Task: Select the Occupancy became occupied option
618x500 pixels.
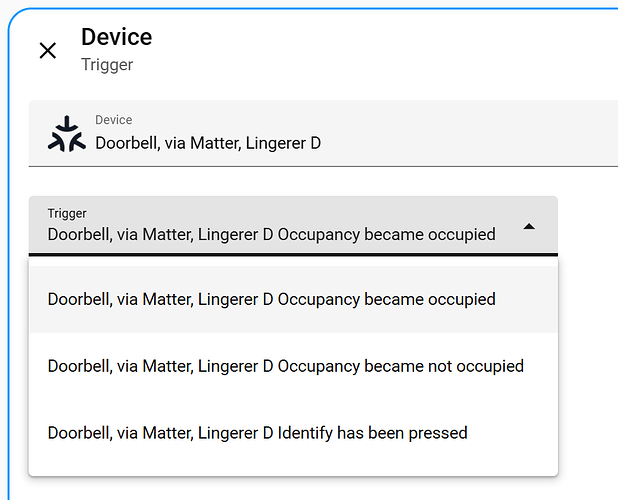Action: click(x=271, y=299)
